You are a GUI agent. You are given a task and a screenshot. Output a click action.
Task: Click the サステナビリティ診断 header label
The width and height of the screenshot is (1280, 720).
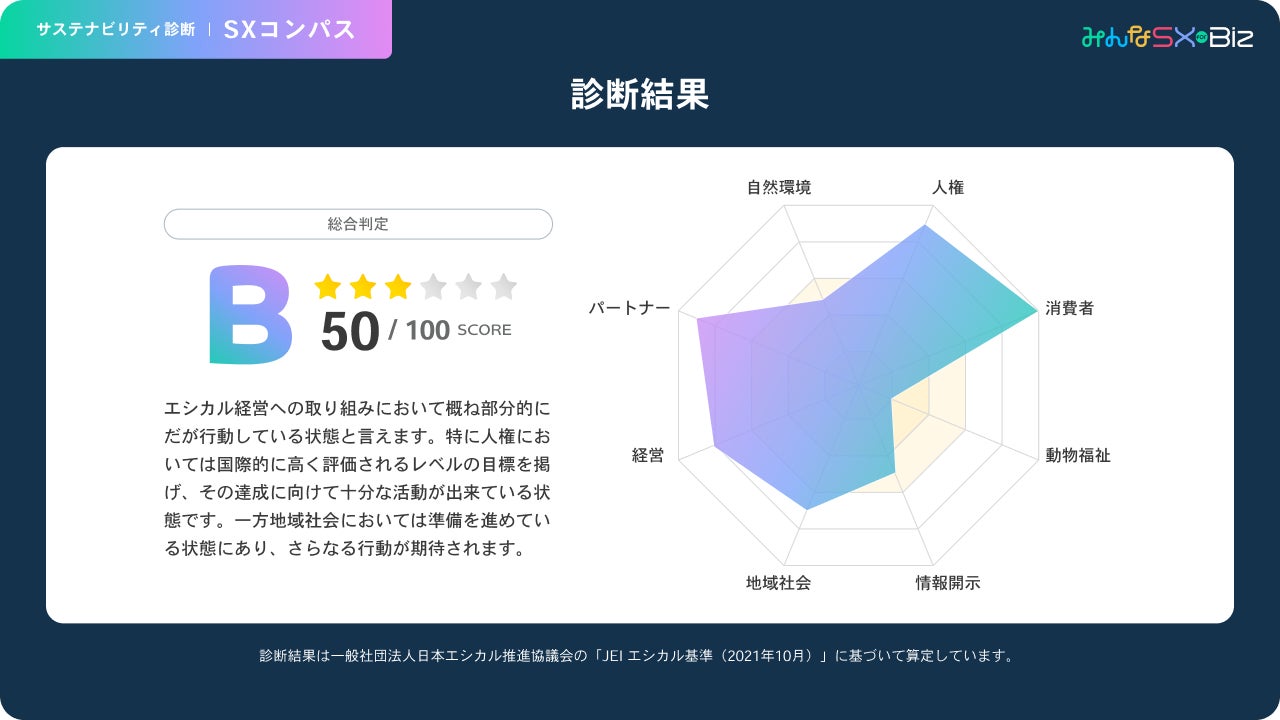click(x=116, y=30)
